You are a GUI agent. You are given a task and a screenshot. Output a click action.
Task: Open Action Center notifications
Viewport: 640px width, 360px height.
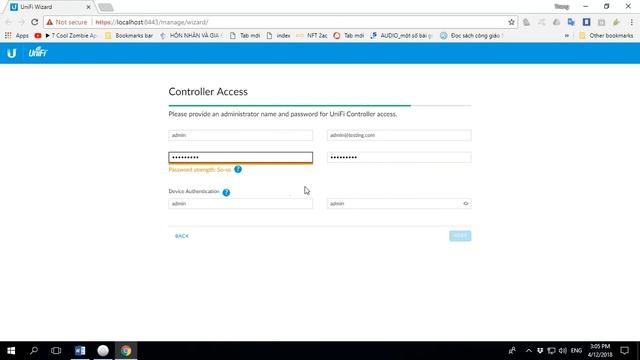point(624,351)
